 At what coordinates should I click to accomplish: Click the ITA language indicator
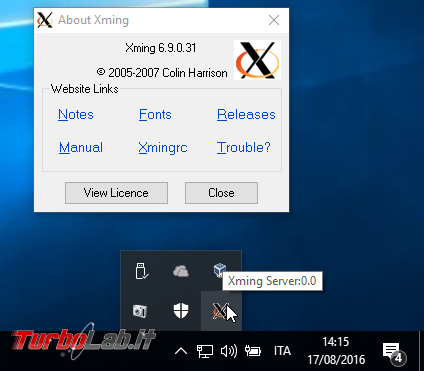282,351
